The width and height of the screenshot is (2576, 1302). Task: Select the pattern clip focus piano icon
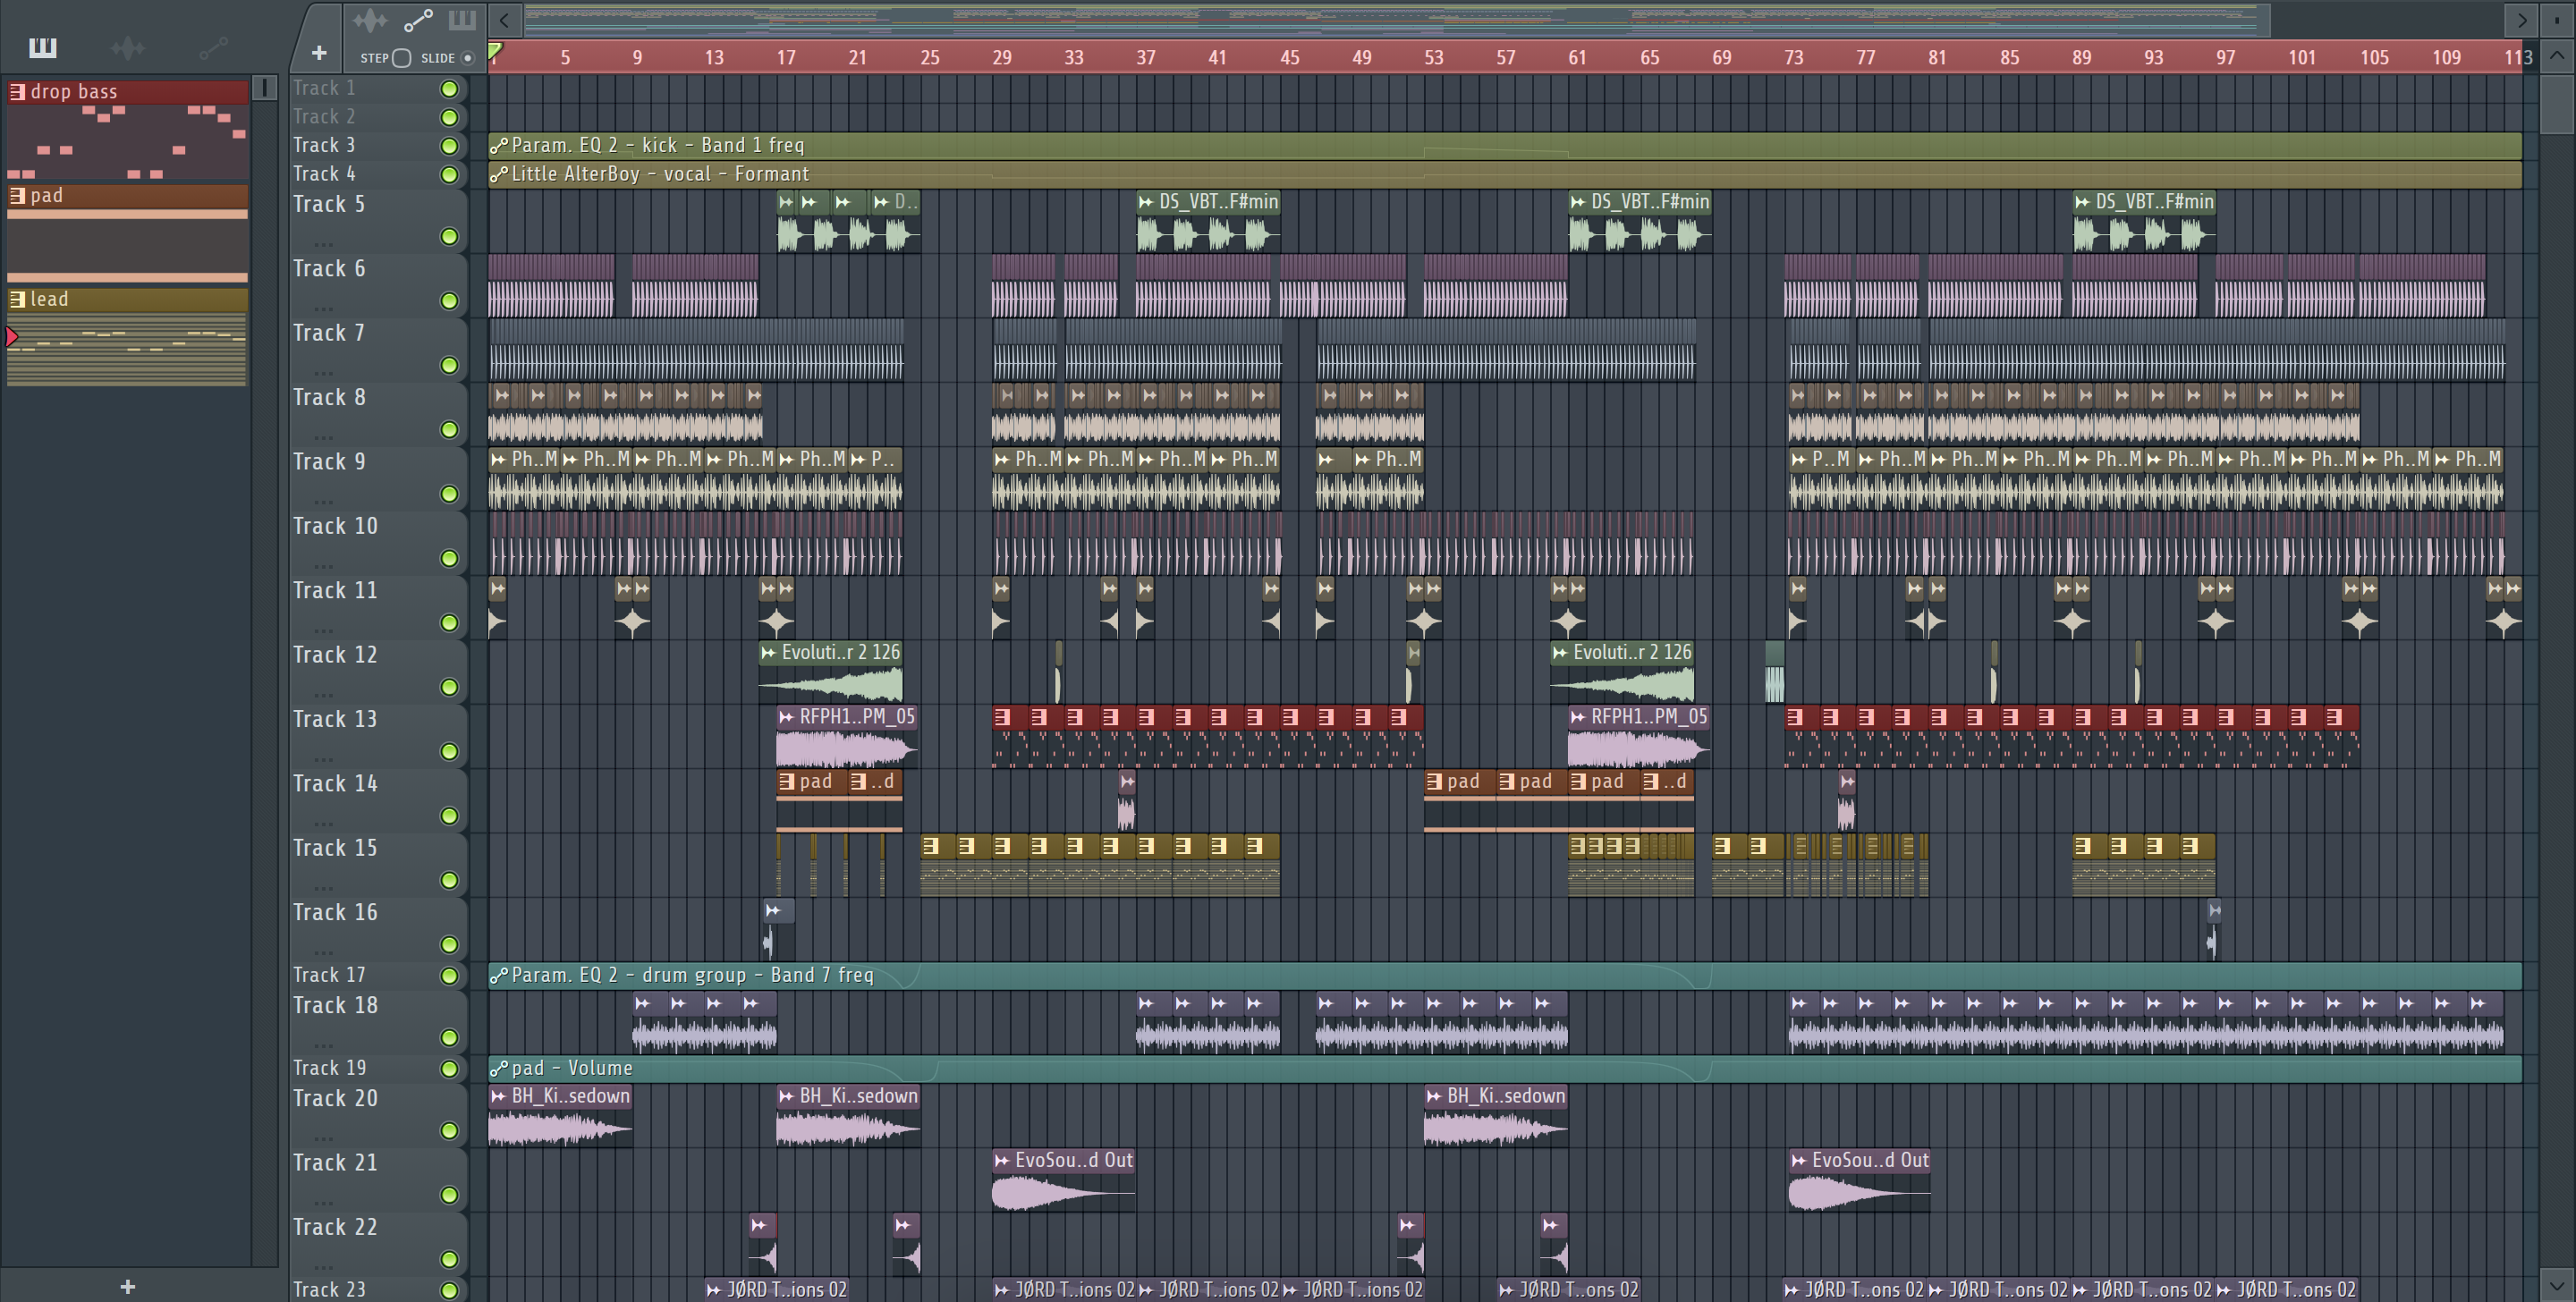(x=462, y=20)
